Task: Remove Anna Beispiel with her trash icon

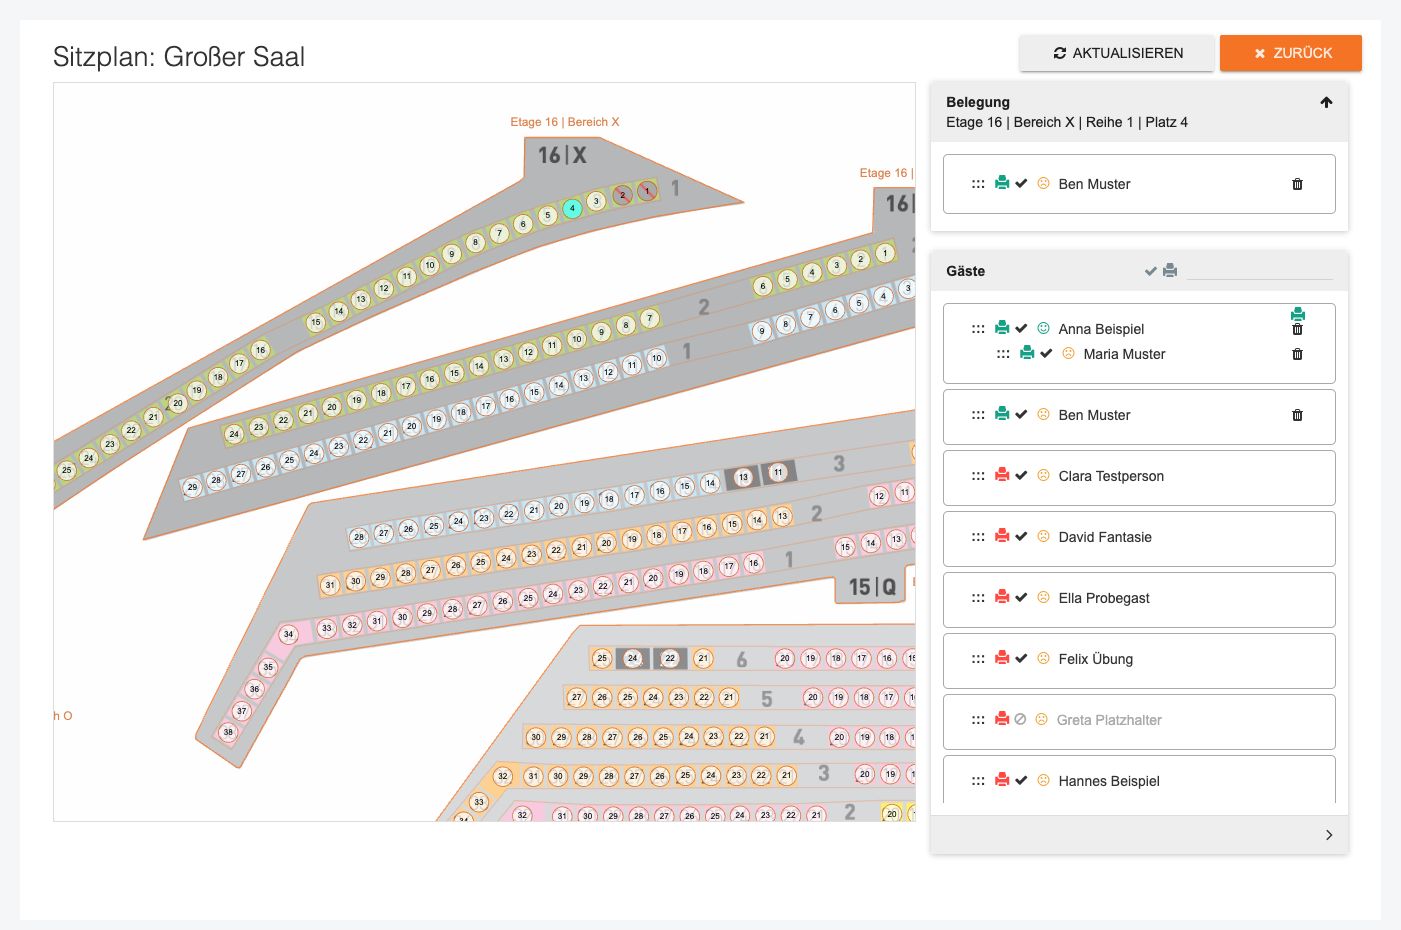Action: coord(1297,329)
